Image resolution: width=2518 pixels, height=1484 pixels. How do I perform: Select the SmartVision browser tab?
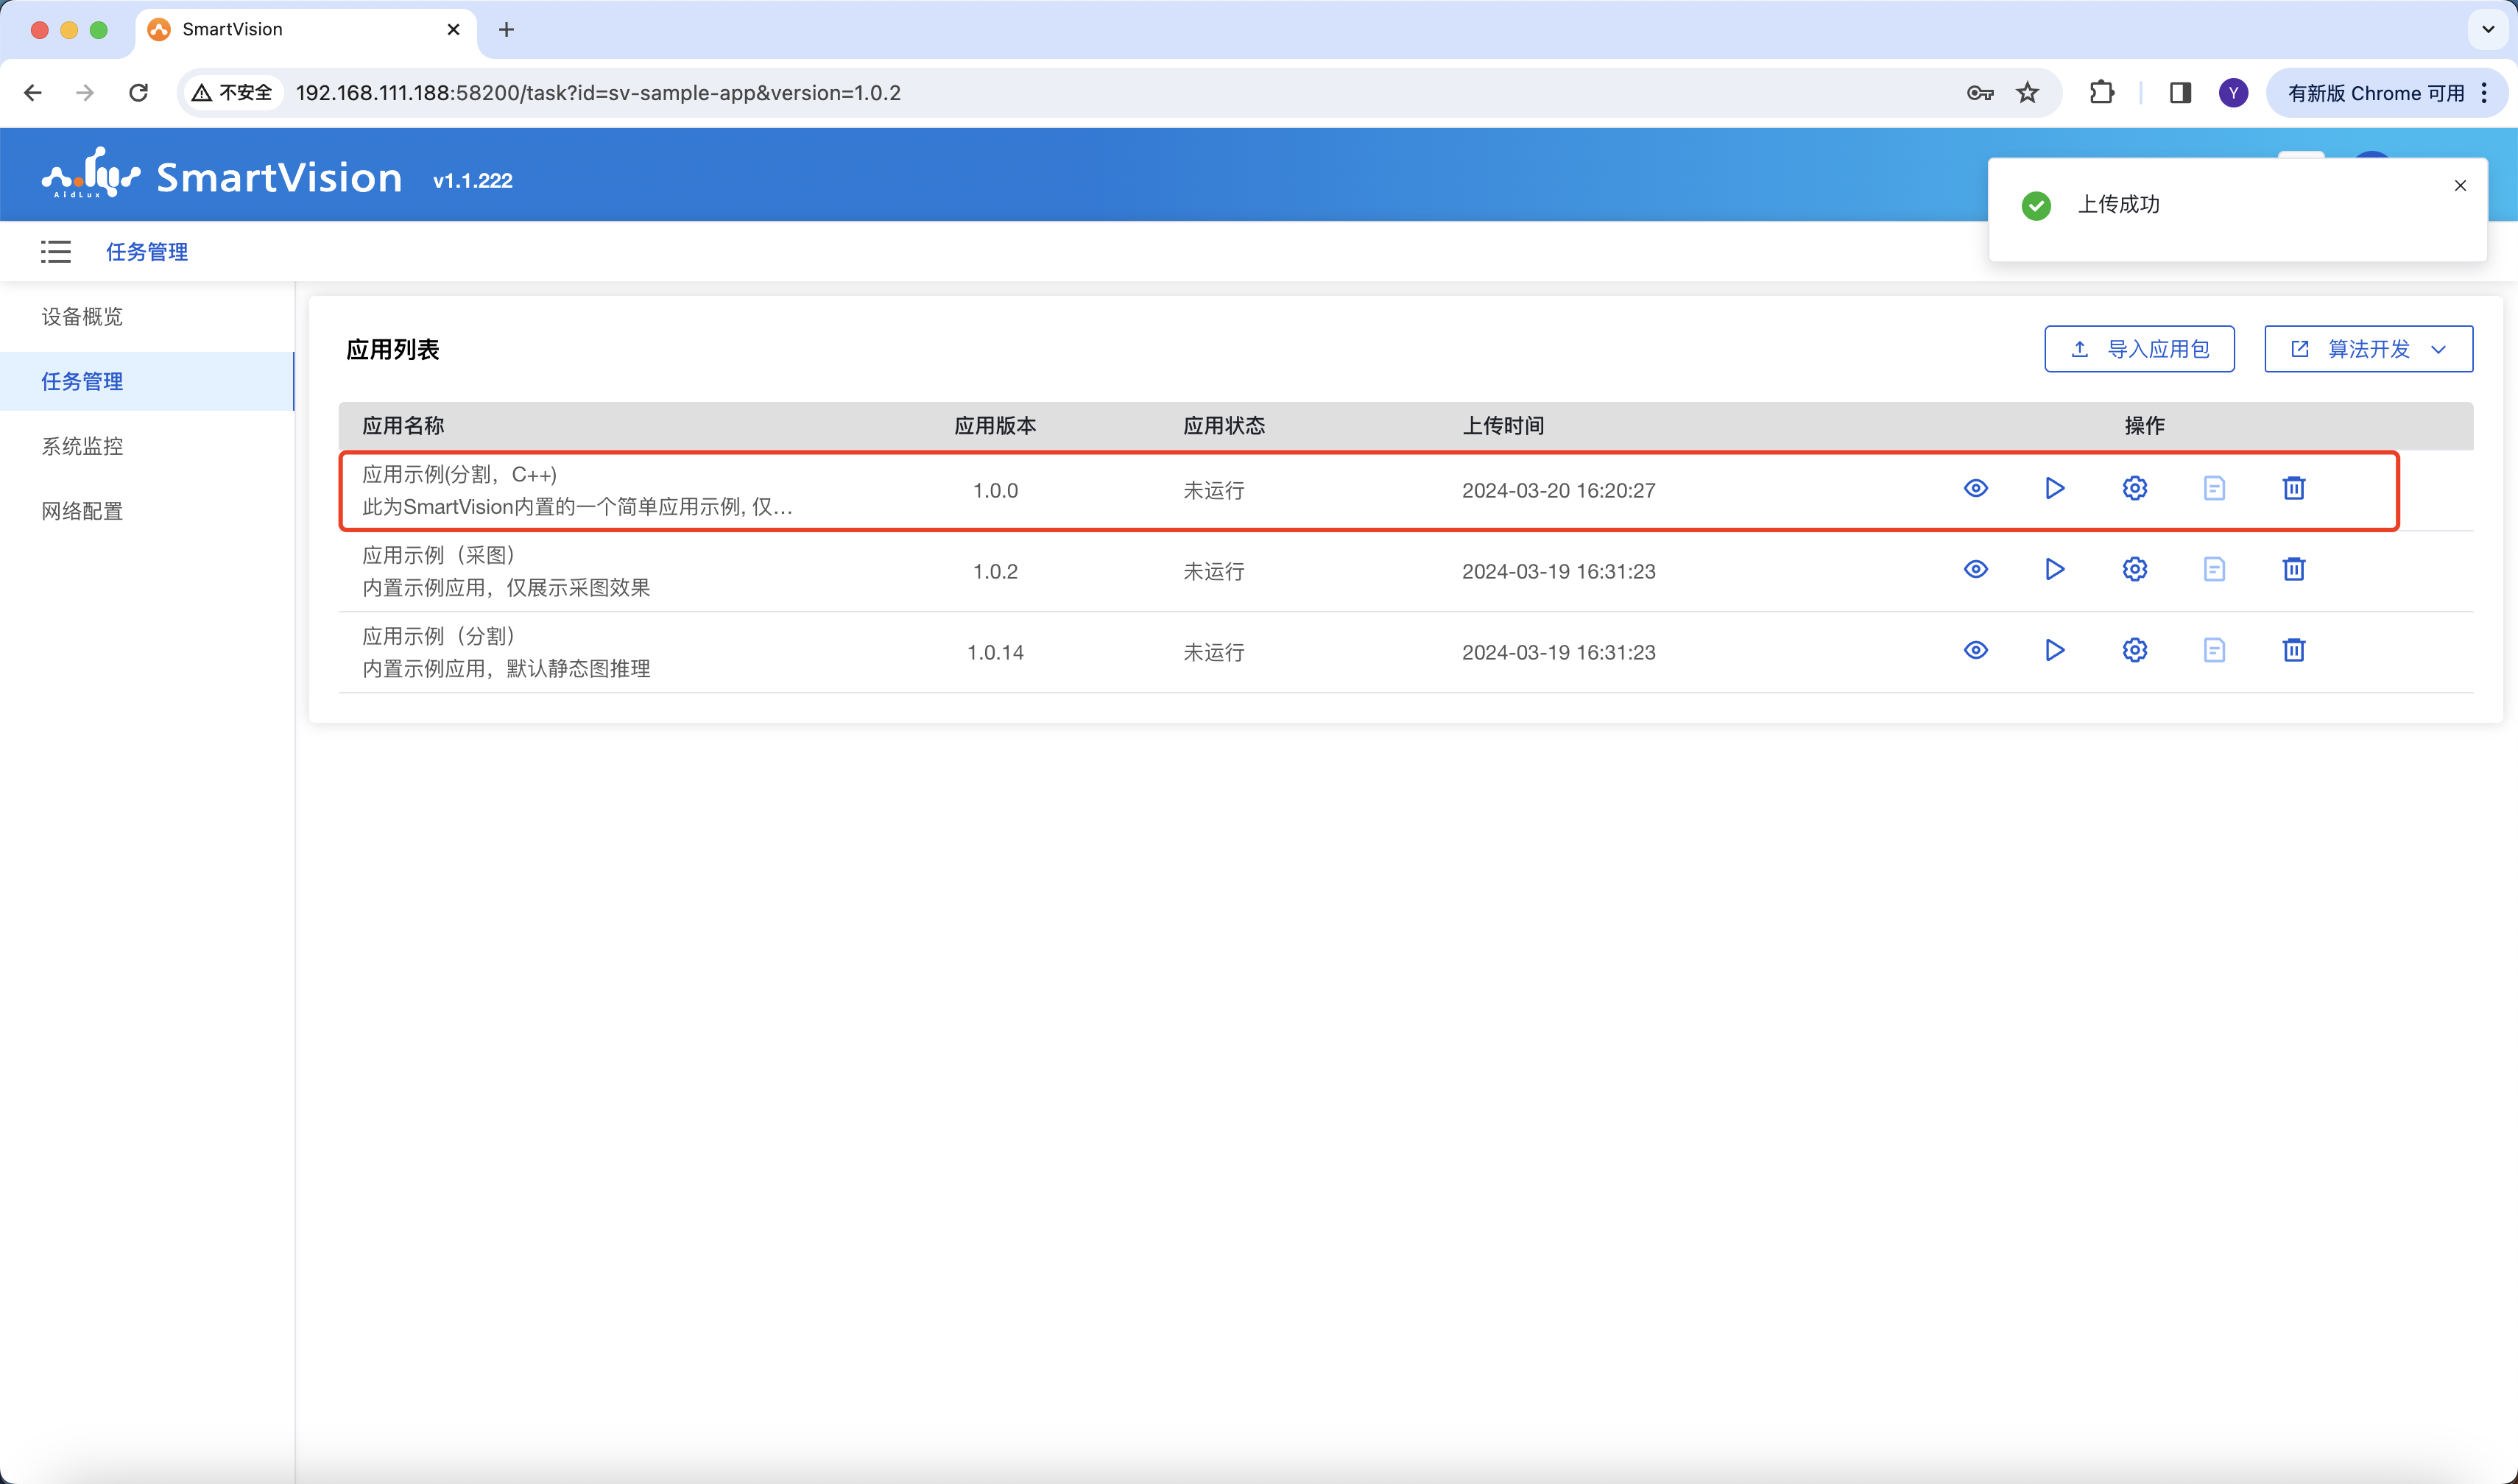(x=305, y=30)
